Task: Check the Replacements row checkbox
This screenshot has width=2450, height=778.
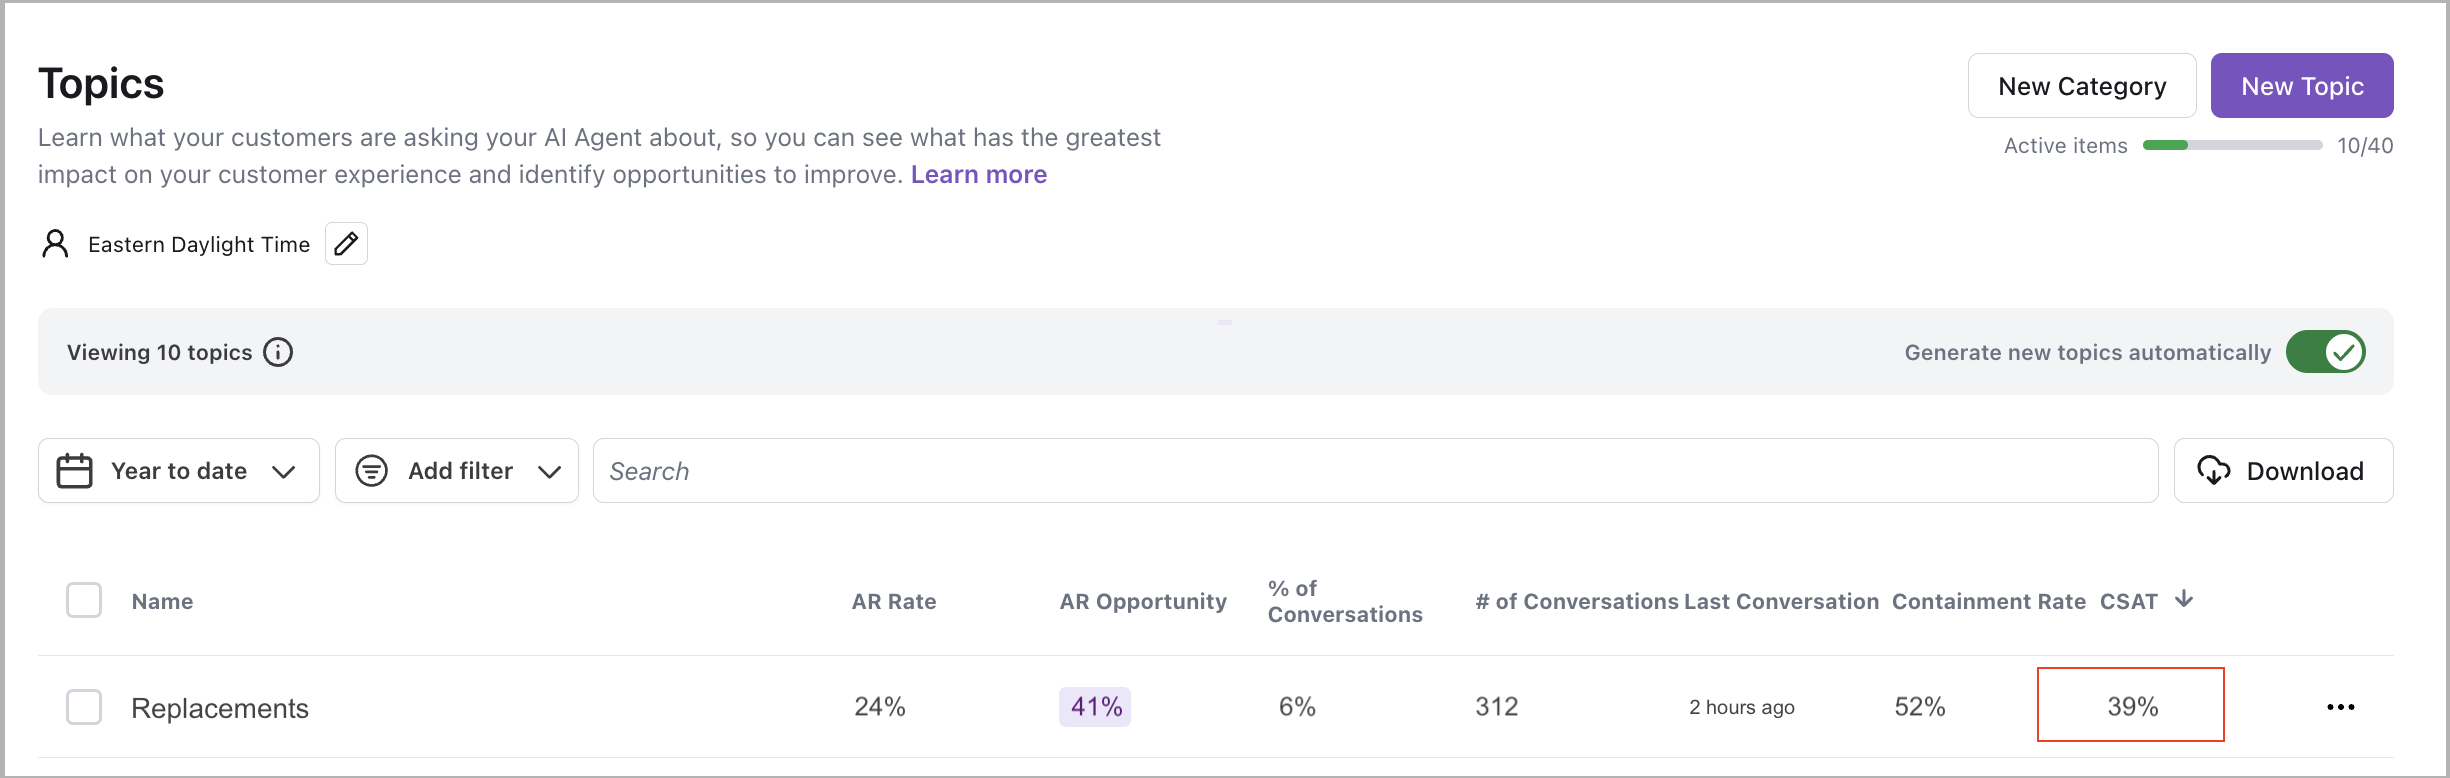Action: click(x=84, y=707)
